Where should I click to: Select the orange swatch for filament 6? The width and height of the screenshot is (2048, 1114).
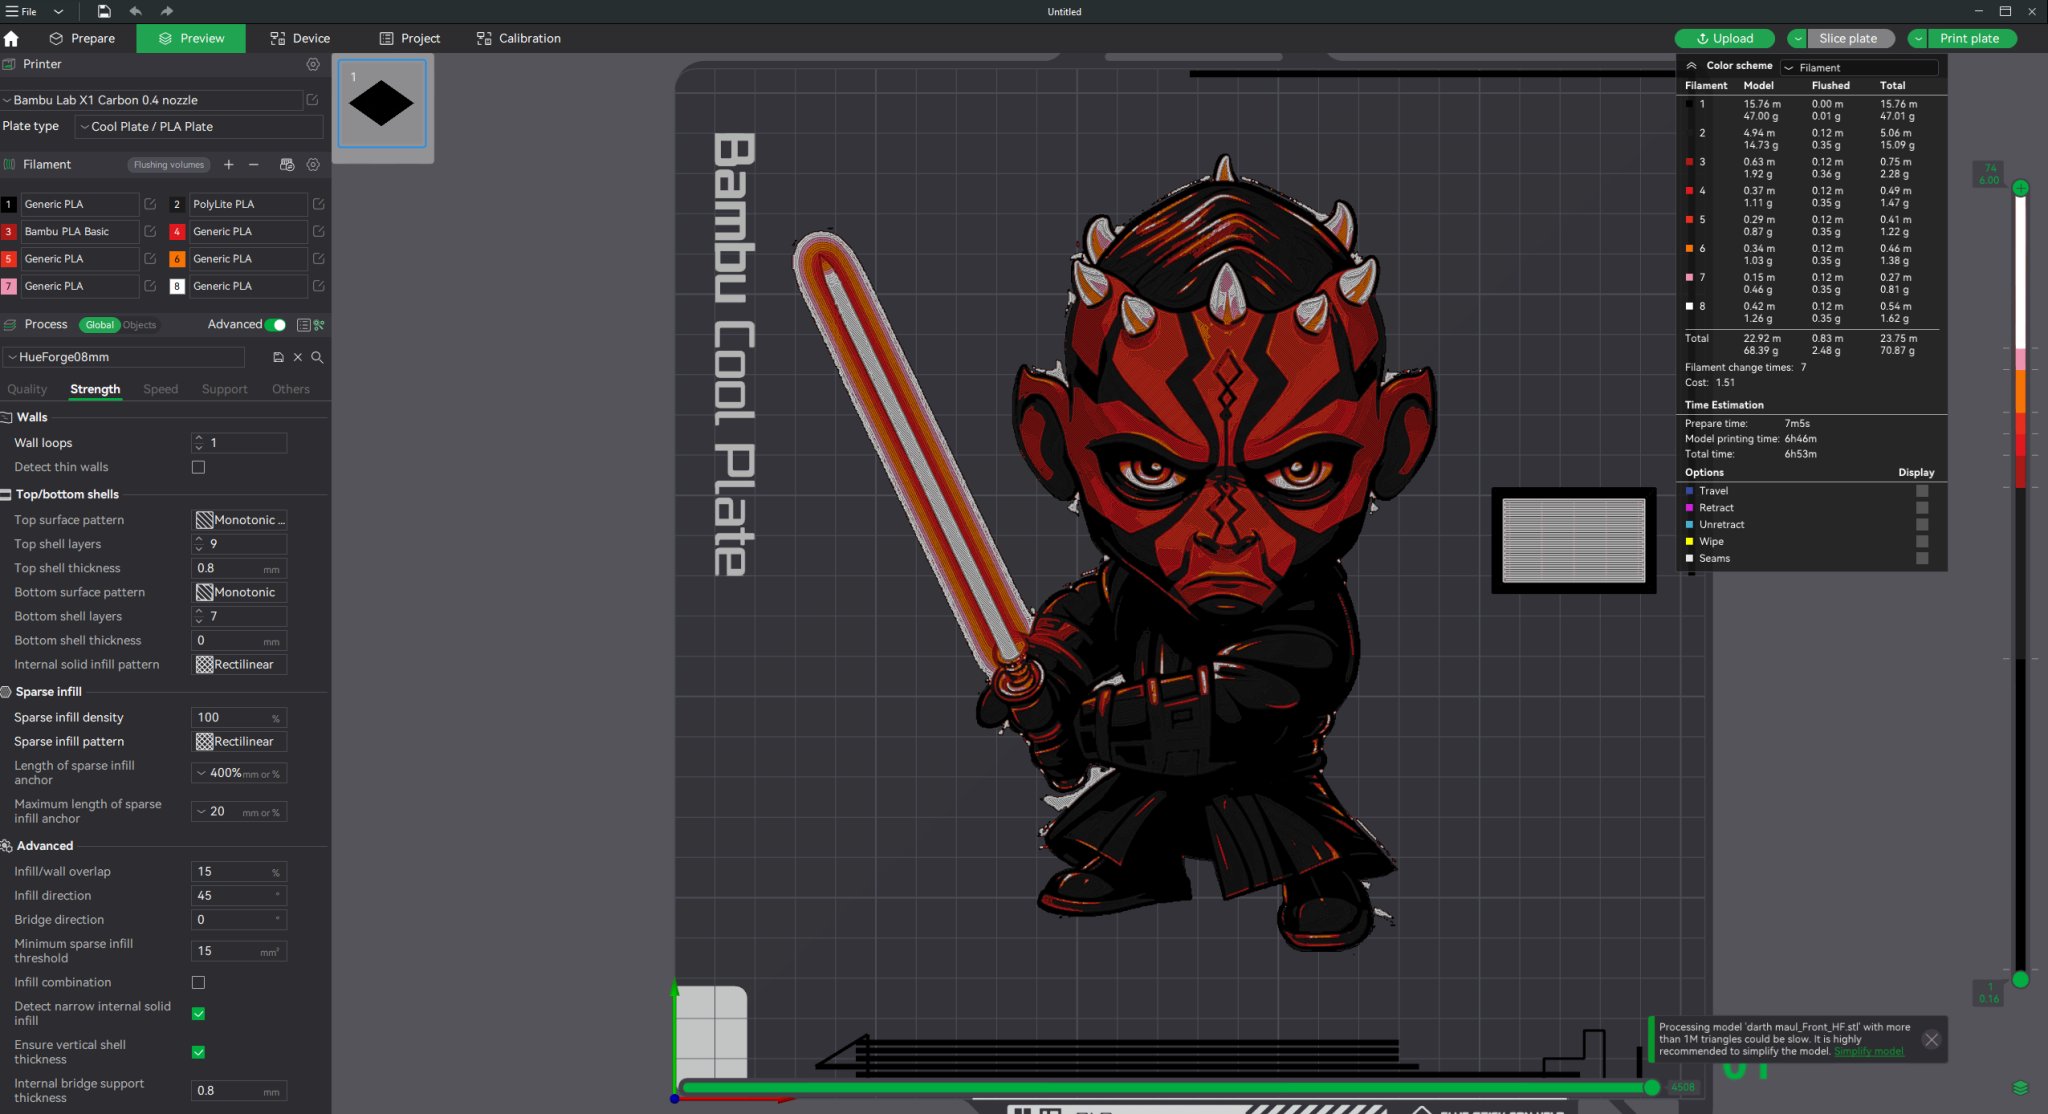tap(176, 258)
